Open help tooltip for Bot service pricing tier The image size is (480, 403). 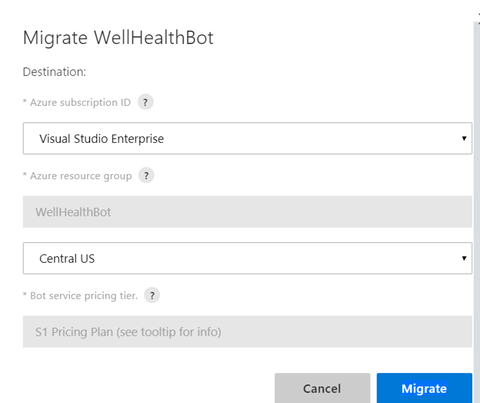pos(152,295)
